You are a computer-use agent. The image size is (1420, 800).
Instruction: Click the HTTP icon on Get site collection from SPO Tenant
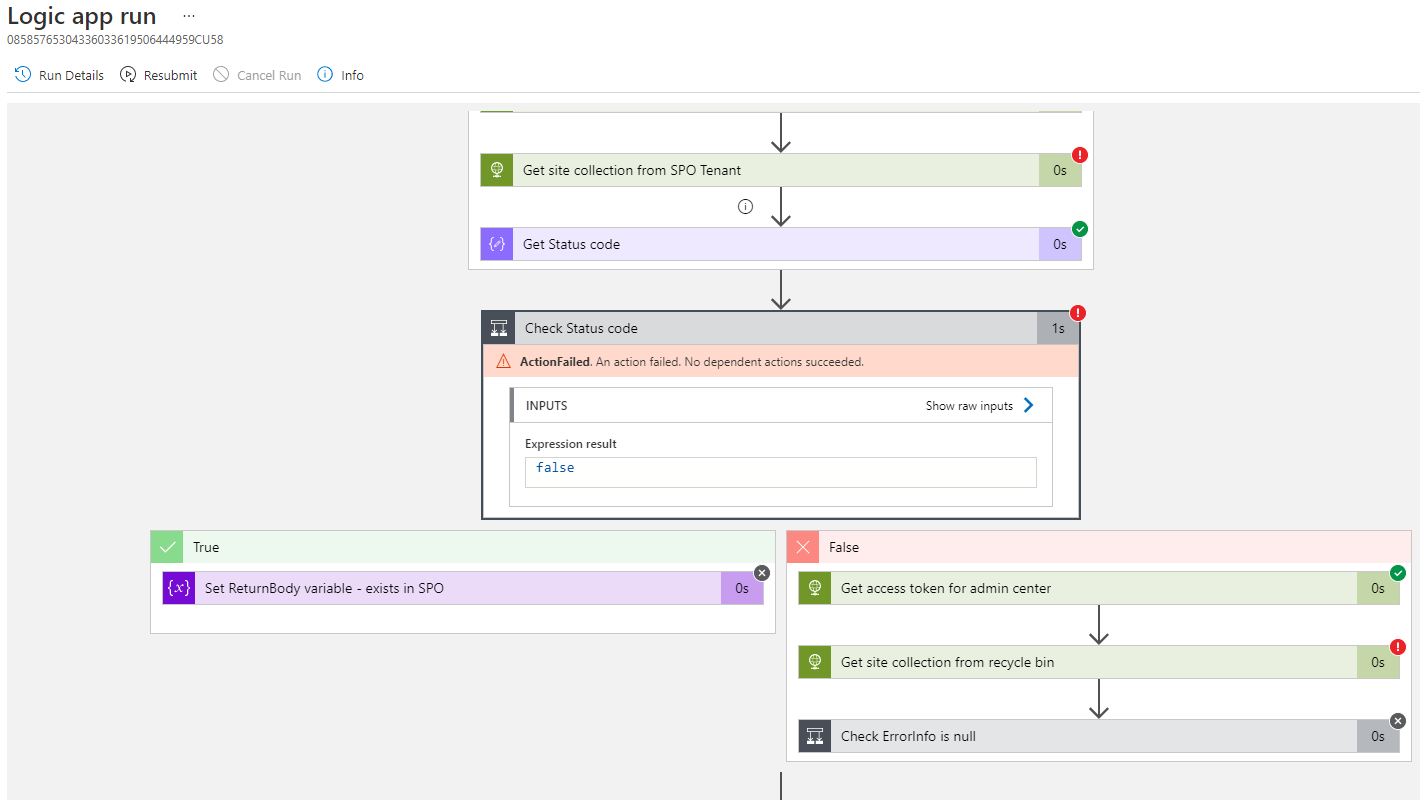497,170
